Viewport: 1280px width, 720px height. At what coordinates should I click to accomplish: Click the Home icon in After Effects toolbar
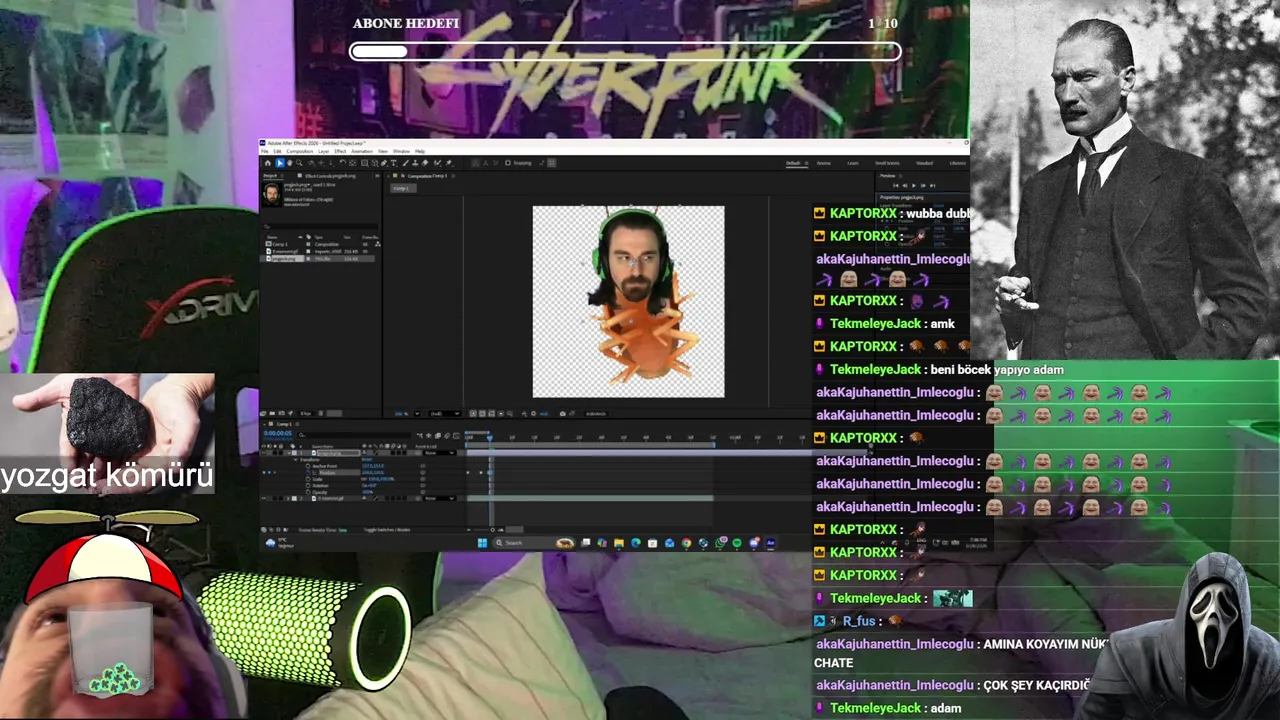coord(268,163)
